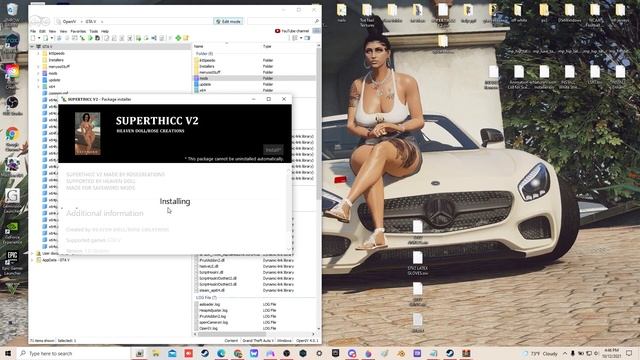Open the Tools menu in OpenIV
Screen dimensions: 640x360
pyautogui.click(x=93, y=31)
